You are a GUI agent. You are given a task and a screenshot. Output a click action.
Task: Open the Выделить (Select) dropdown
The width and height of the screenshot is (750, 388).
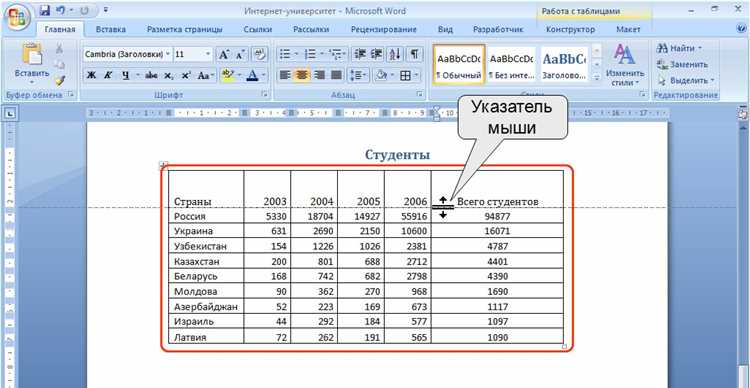pyautogui.click(x=686, y=80)
